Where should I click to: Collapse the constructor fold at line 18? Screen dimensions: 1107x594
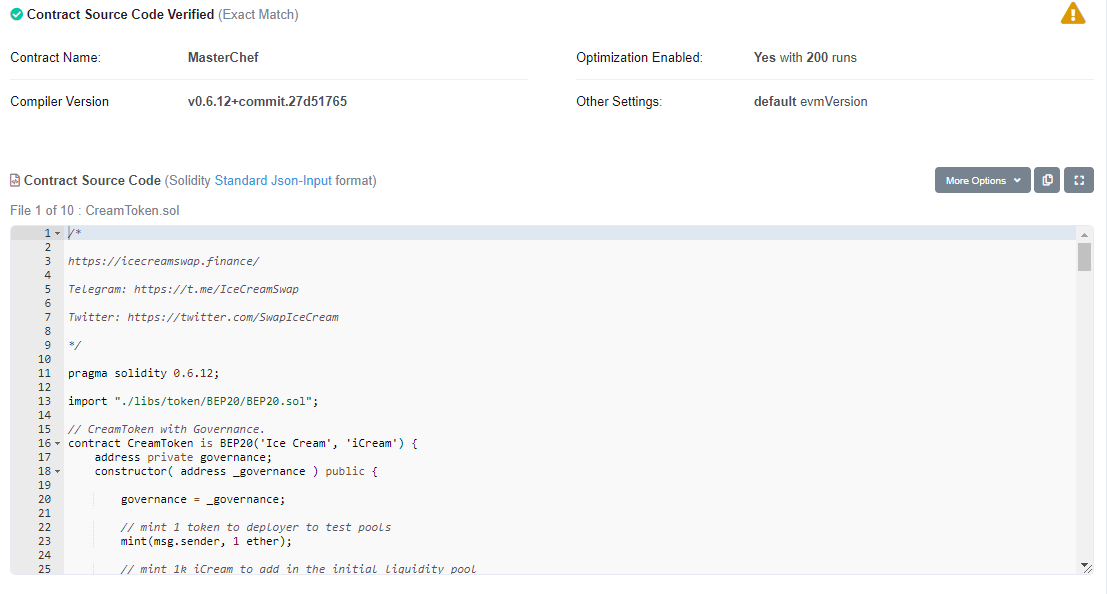pos(58,471)
